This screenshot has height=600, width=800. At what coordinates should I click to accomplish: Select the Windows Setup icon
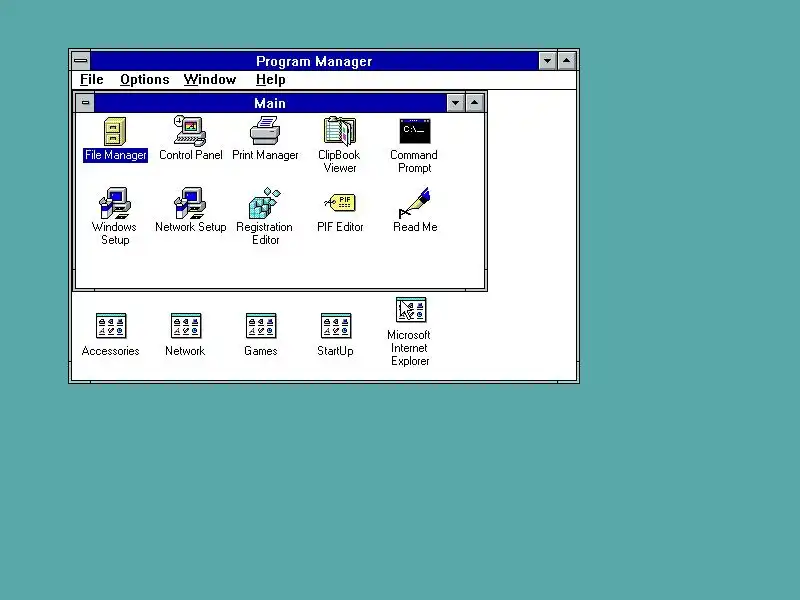point(115,203)
